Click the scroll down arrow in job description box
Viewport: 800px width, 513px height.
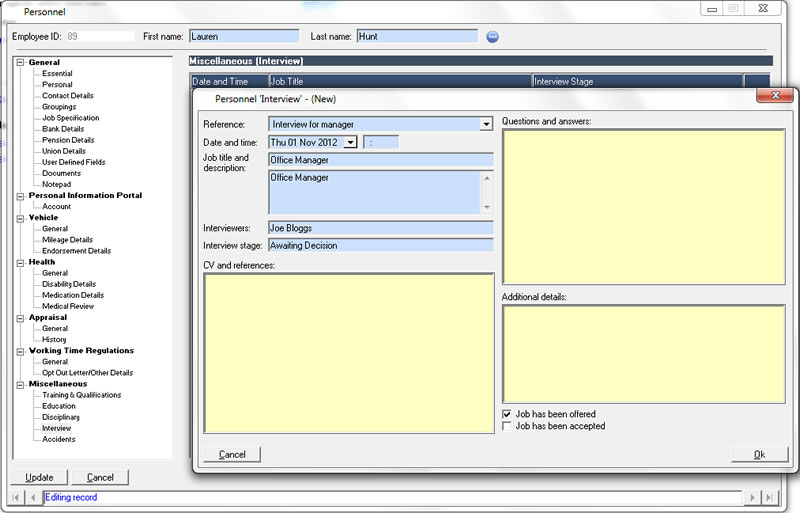pos(487,207)
